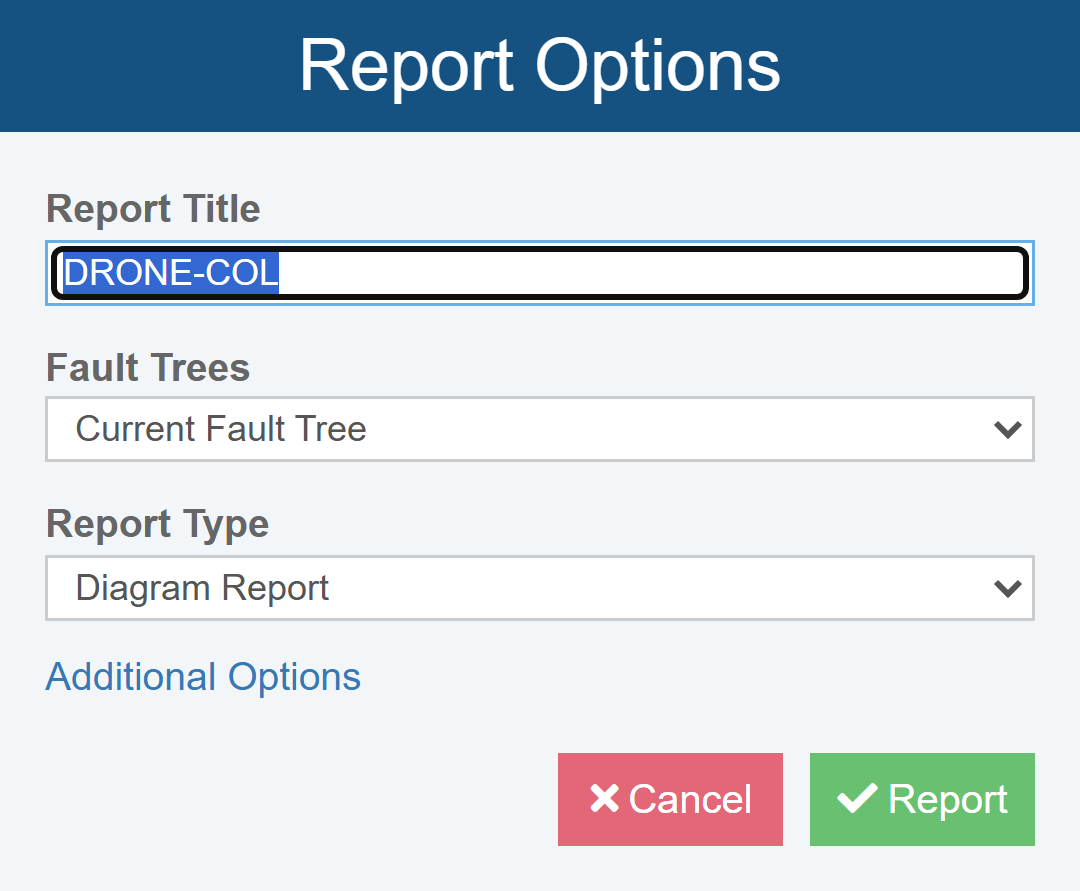Click the "Report Title" field label
Viewport: 1080px width, 891px height.
click(x=153, y=209)
